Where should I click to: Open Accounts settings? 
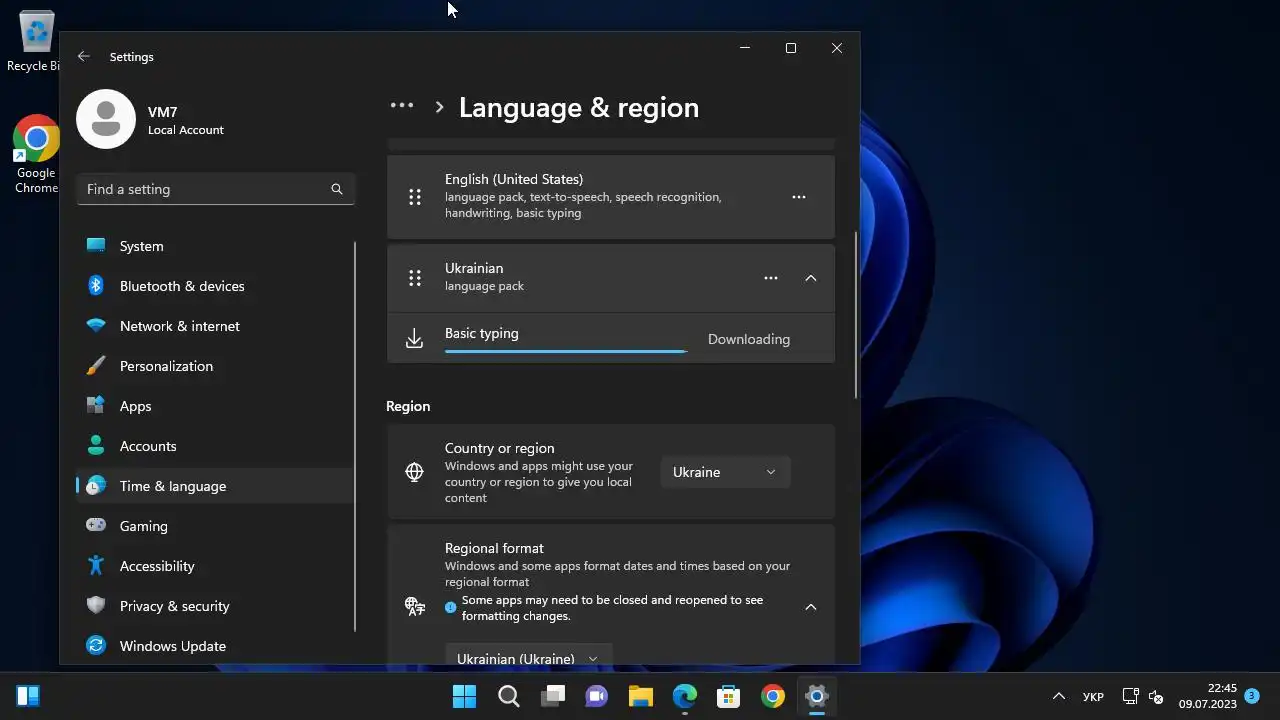point(215,446)
